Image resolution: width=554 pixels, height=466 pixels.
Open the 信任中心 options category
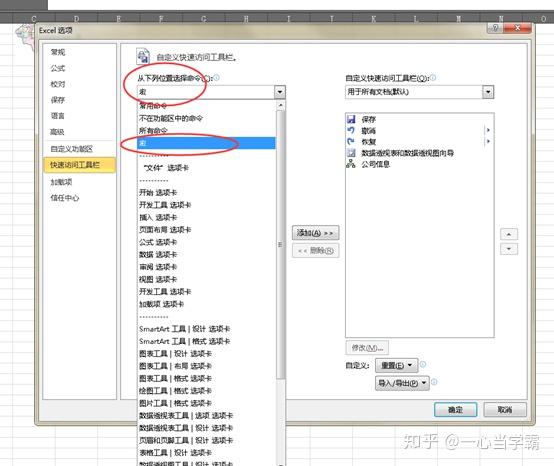pos(65,198)
